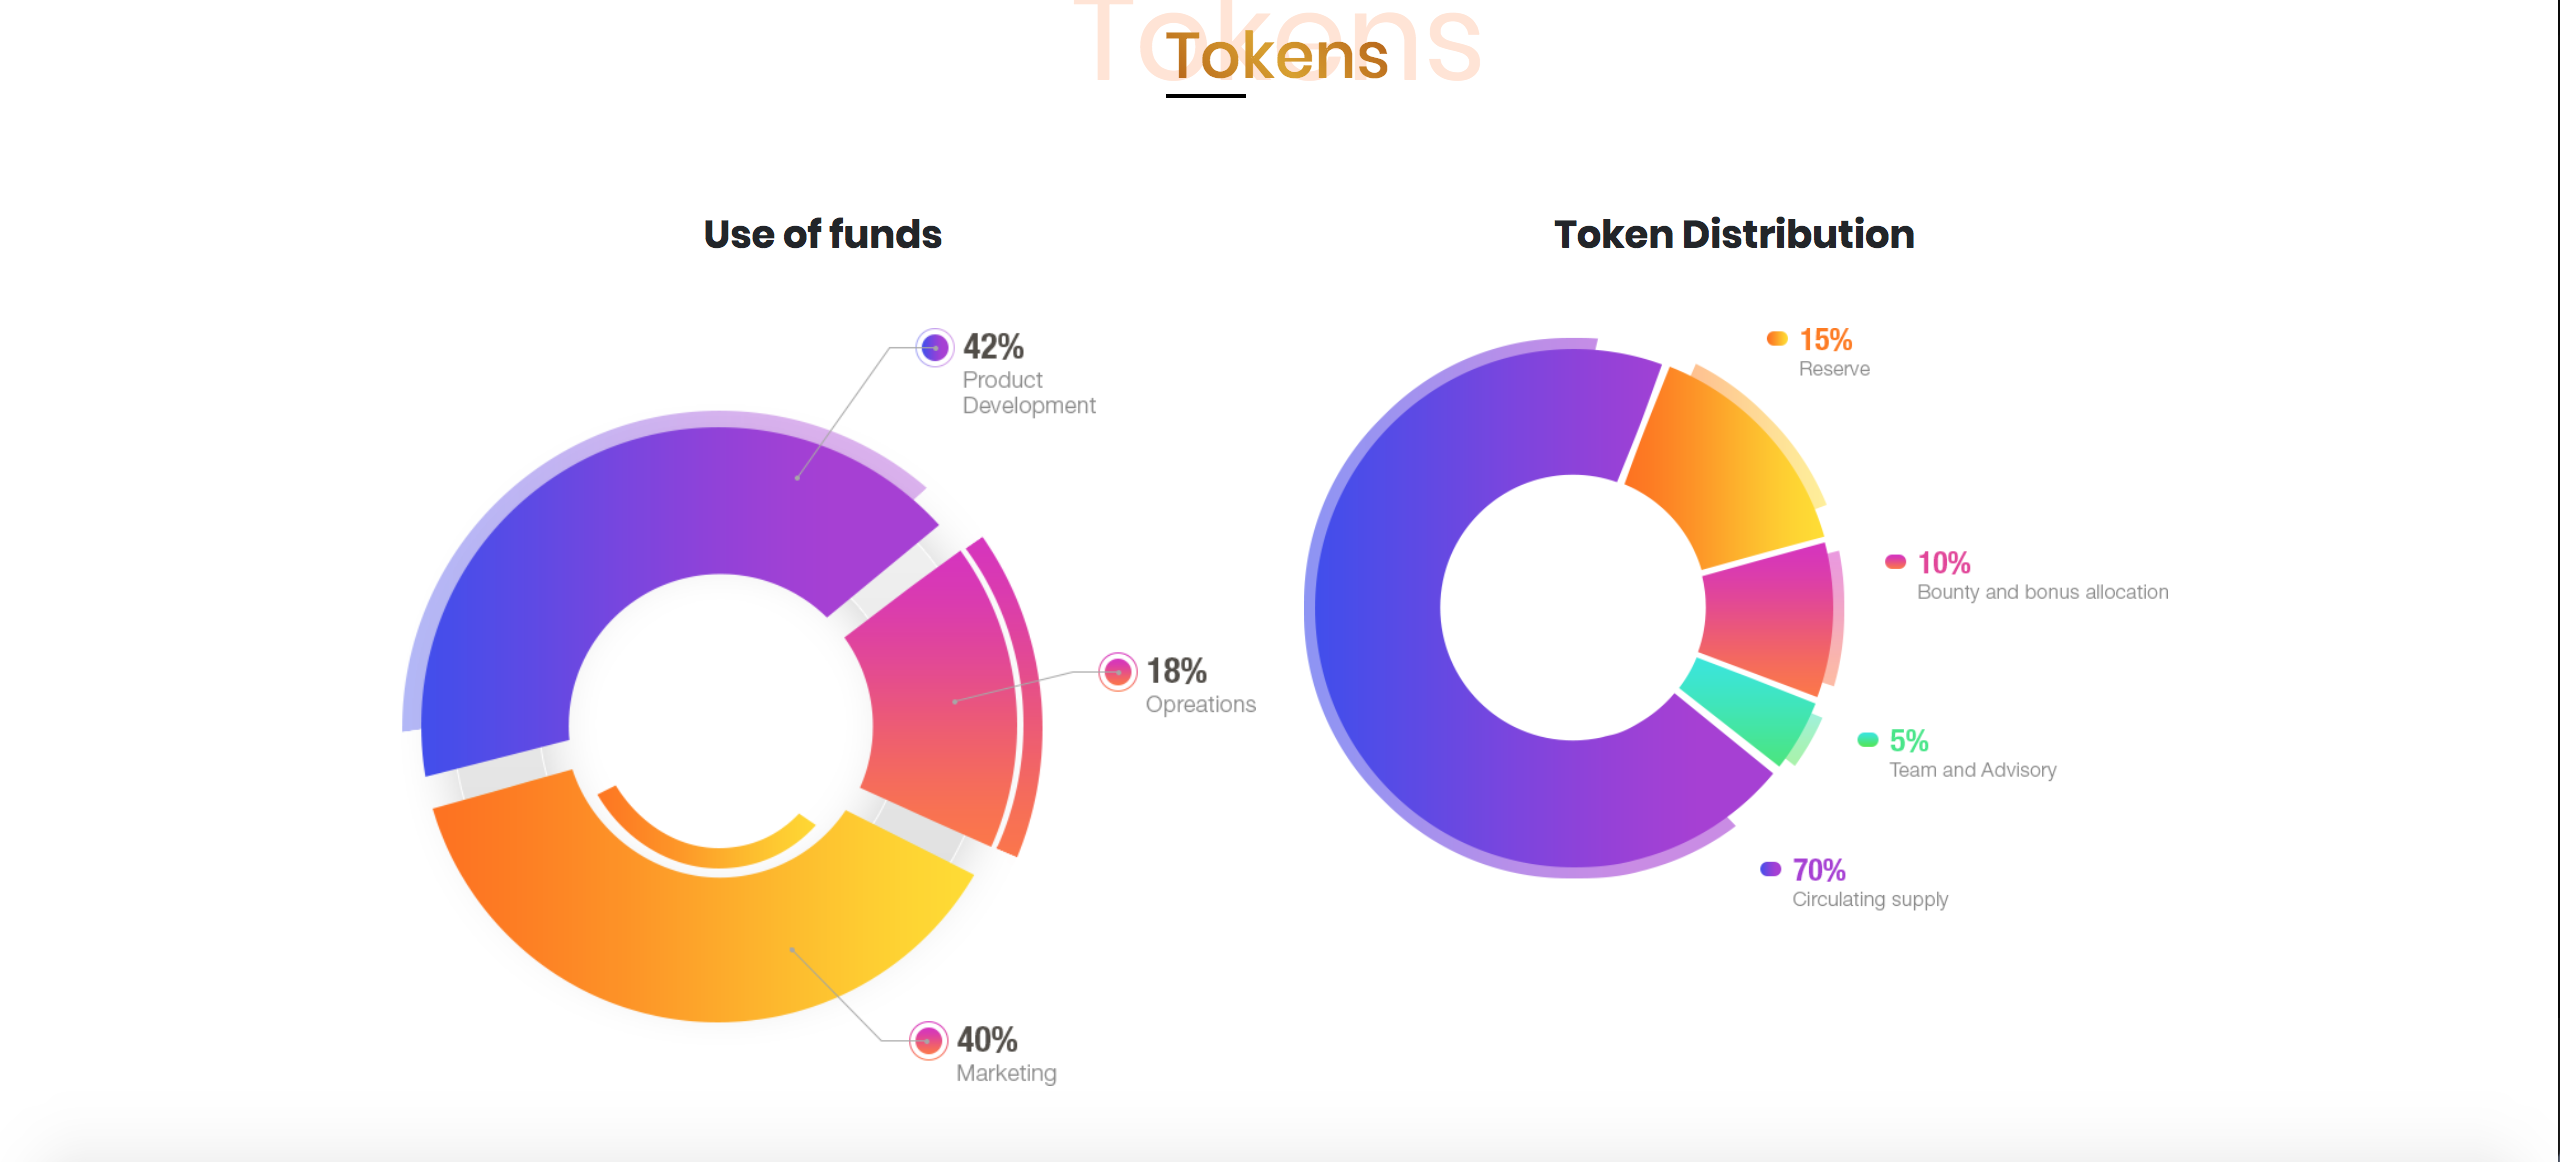Click the orange Reserve legend pill
Screen dimensions: 2560x1162
1777,339
